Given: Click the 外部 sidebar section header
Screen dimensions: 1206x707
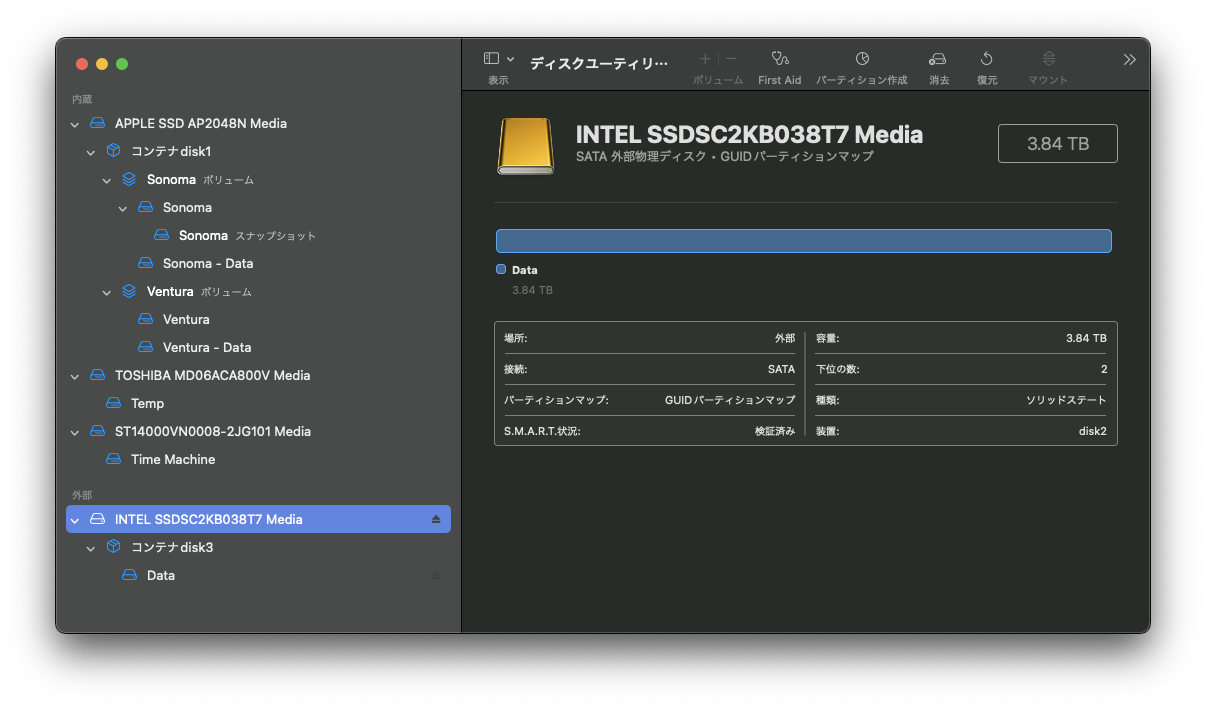Looking at the screenshot, I should (x=81, y=495).
